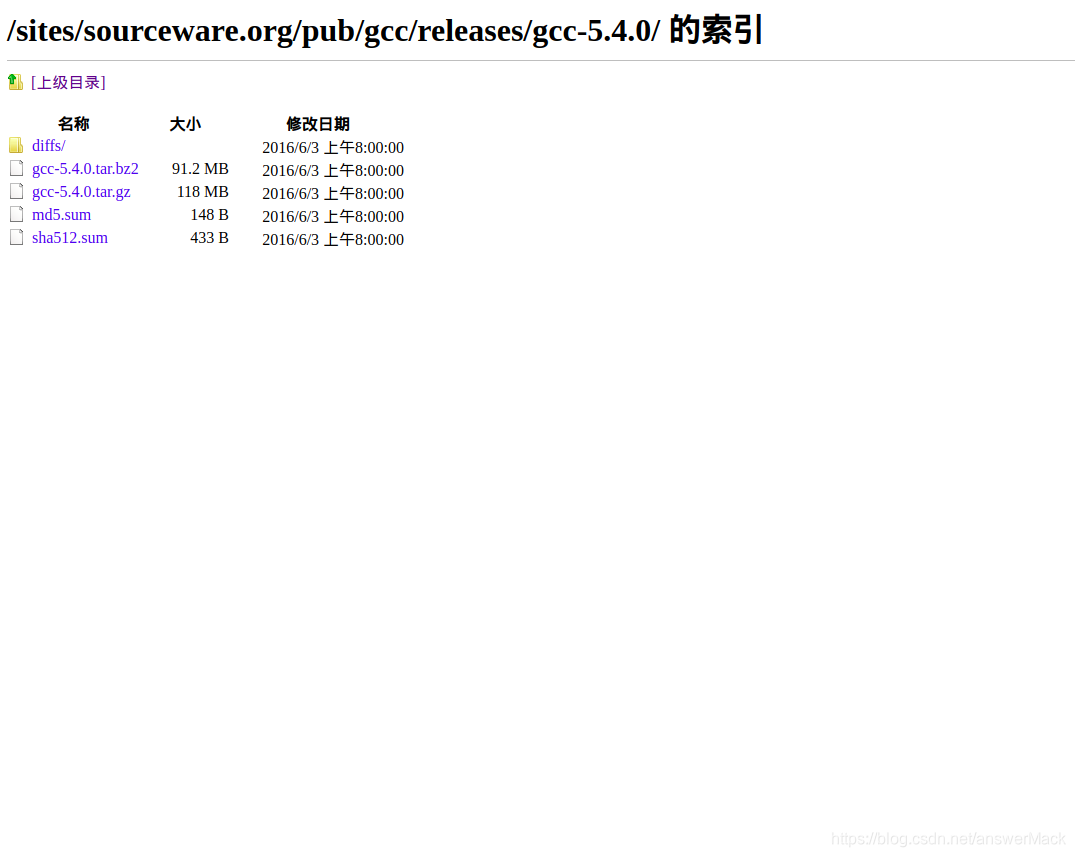Image resolution: width=1075 pixels, height=857 pixels.
Task: Open the diffs/ directory link
Action: point(49,145)
